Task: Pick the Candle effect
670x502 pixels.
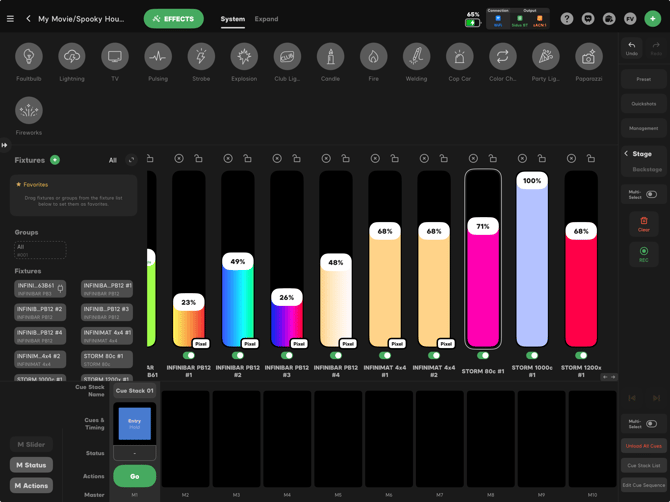Action: [330, 56]
